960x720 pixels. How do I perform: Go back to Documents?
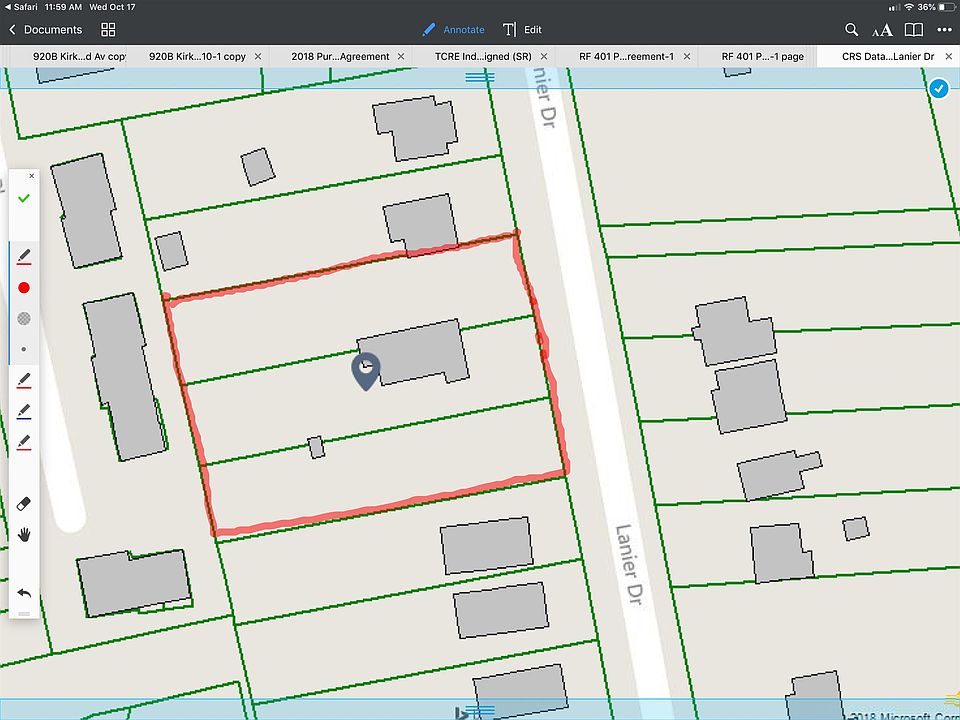click(x=45, y=30)
